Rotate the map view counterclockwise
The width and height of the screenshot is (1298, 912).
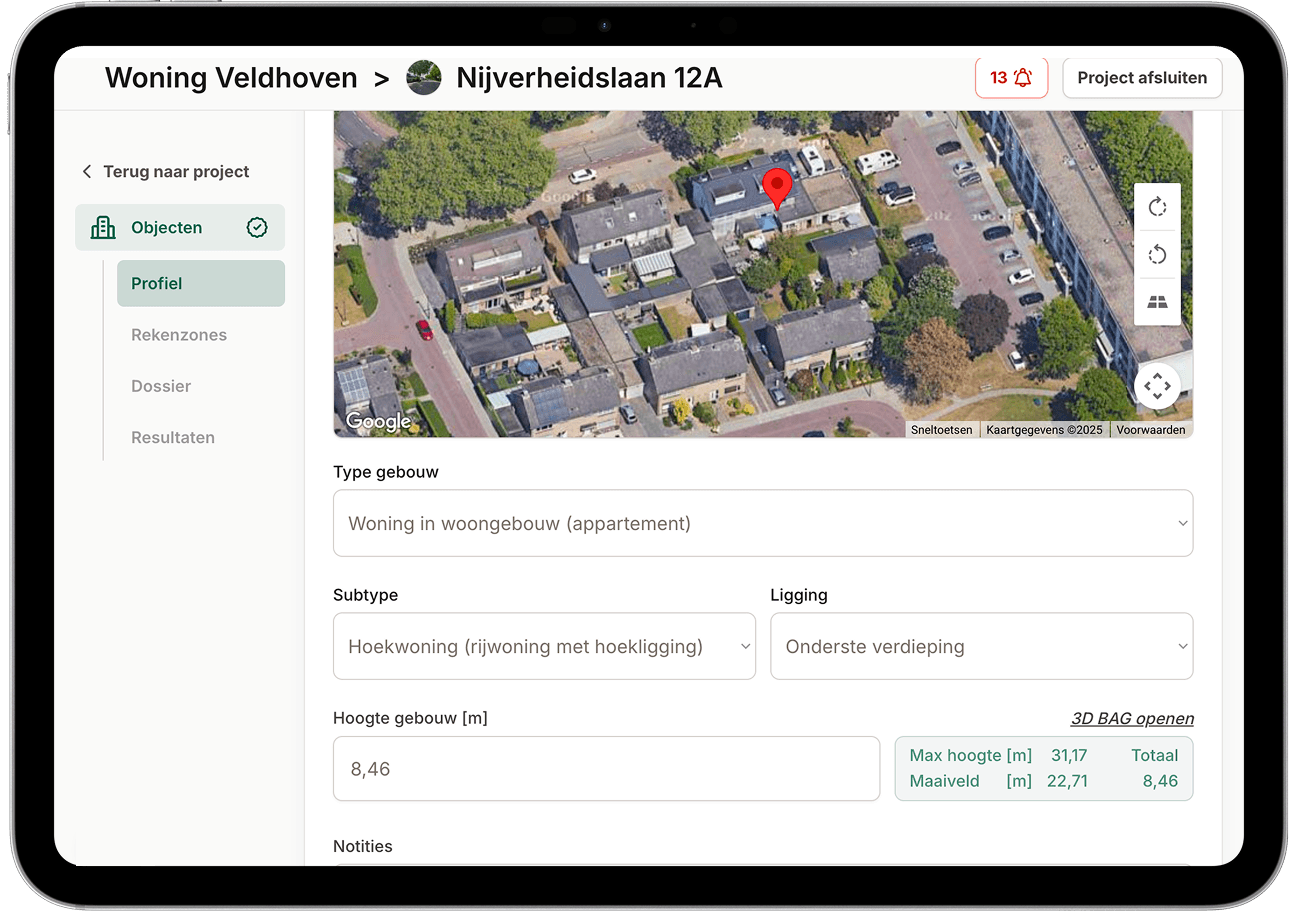click(x=1157, y=254)
